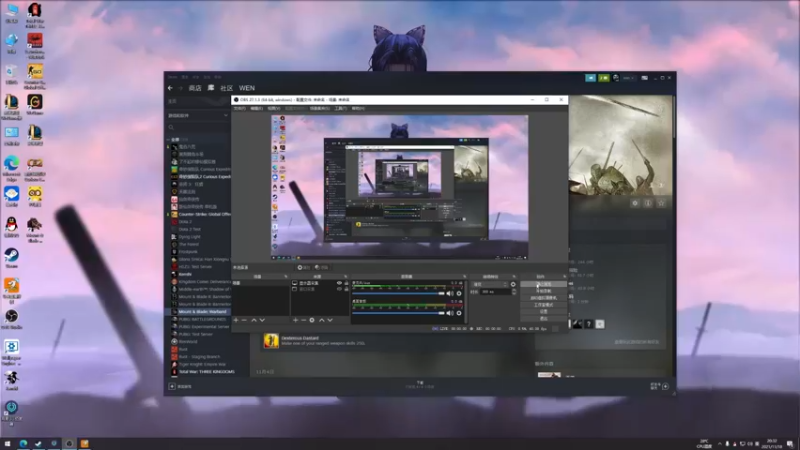Open Steam Store tab

tap(195, 88)
